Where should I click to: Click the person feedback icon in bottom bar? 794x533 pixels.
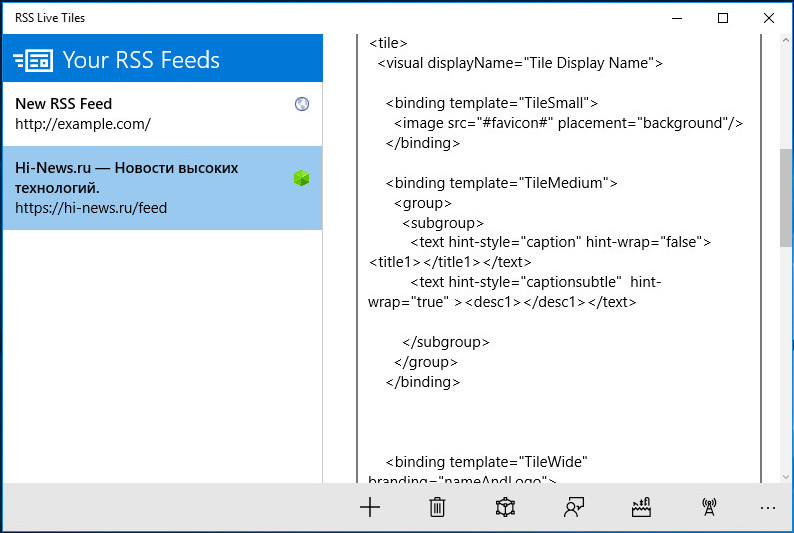coord(573,507)
